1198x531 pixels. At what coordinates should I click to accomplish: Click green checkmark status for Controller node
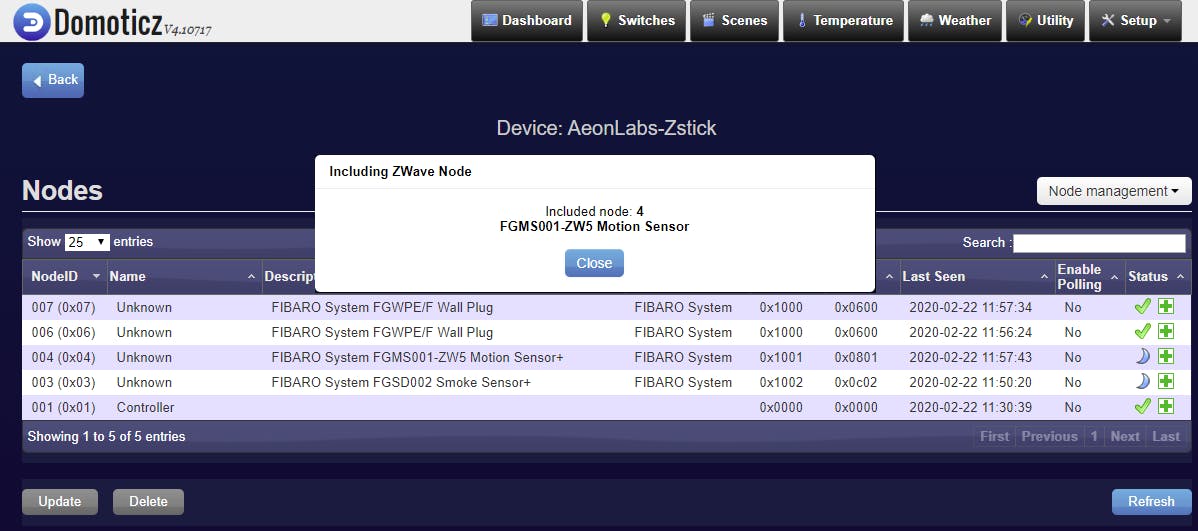click(1143, 407)
